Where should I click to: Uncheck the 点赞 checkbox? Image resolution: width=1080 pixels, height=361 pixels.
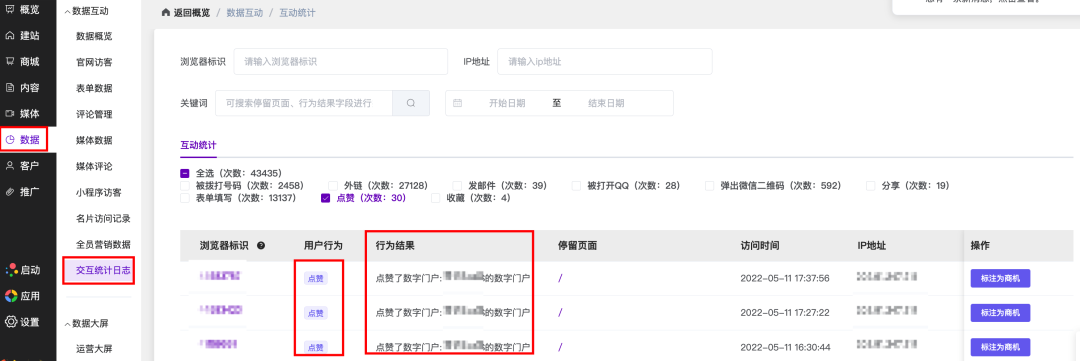326,198
